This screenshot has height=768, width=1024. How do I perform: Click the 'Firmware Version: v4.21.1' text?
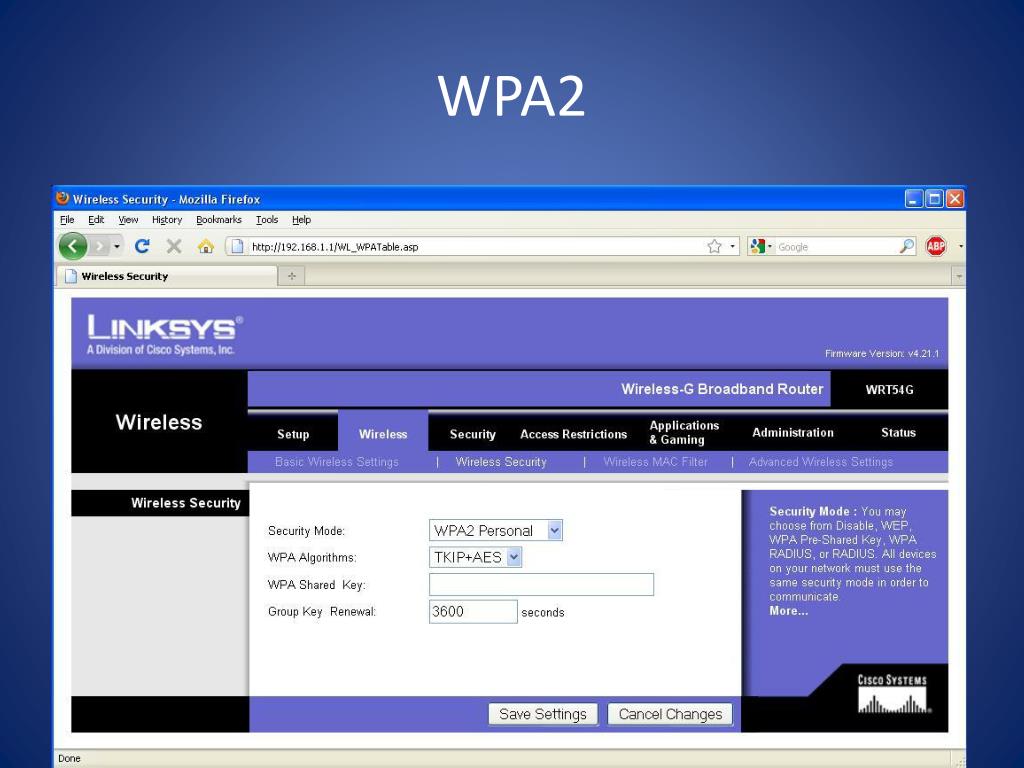click(x=882, y=353)
